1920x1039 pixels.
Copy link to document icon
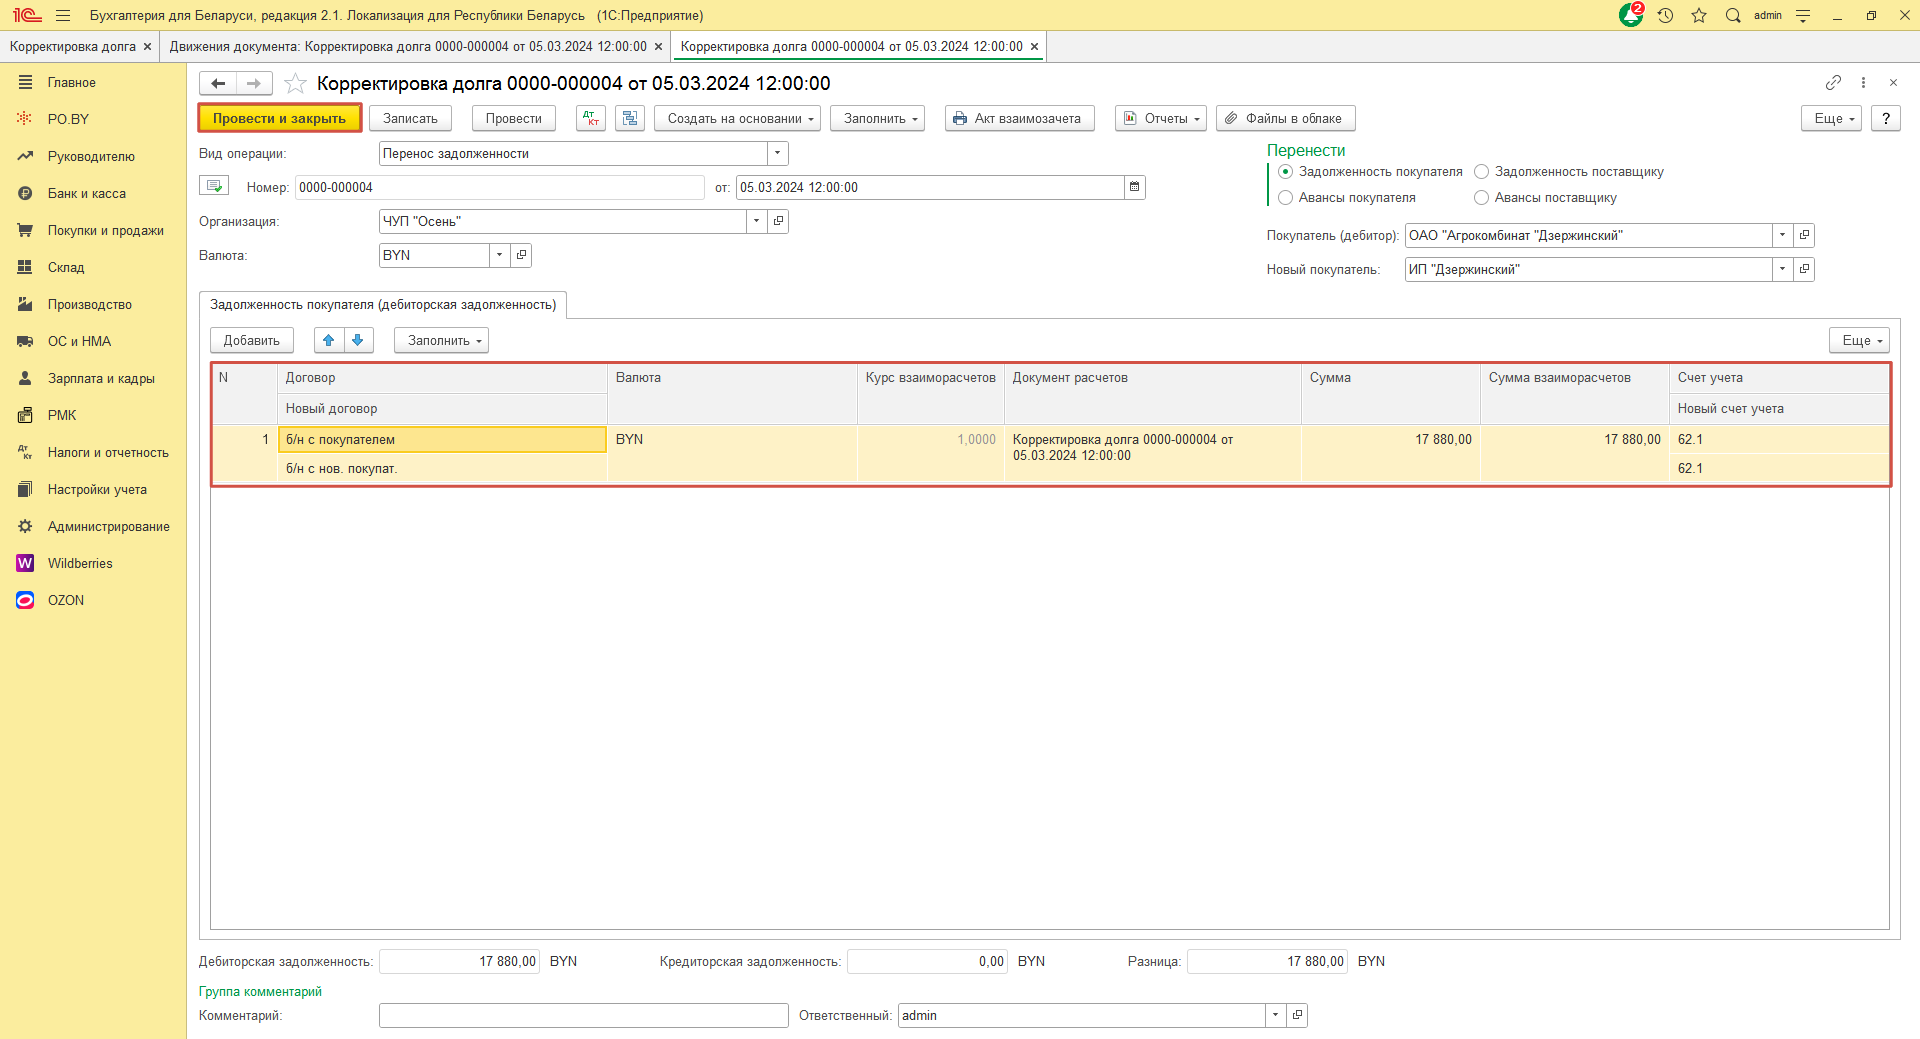click(x=1833, y=82)
